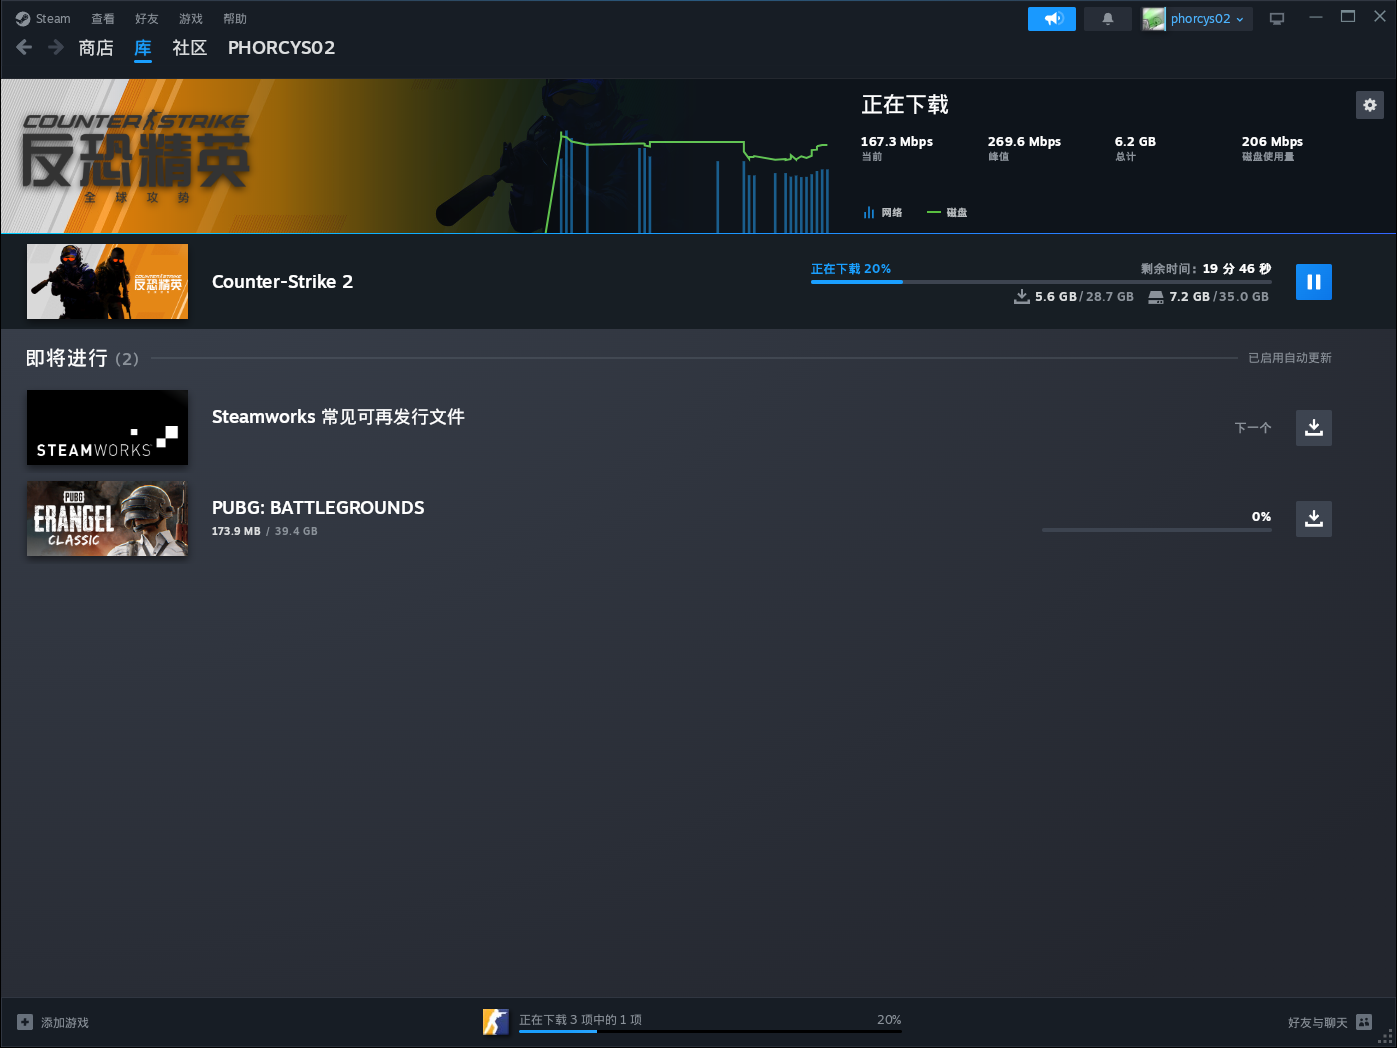Click the 5.6 GB / 28.7 GB download size

1074,297
